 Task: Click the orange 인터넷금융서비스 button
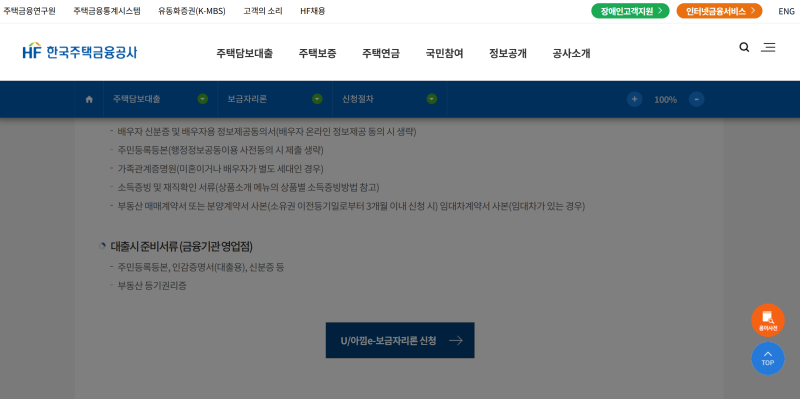pyautogui.click(x=719, y=11)
